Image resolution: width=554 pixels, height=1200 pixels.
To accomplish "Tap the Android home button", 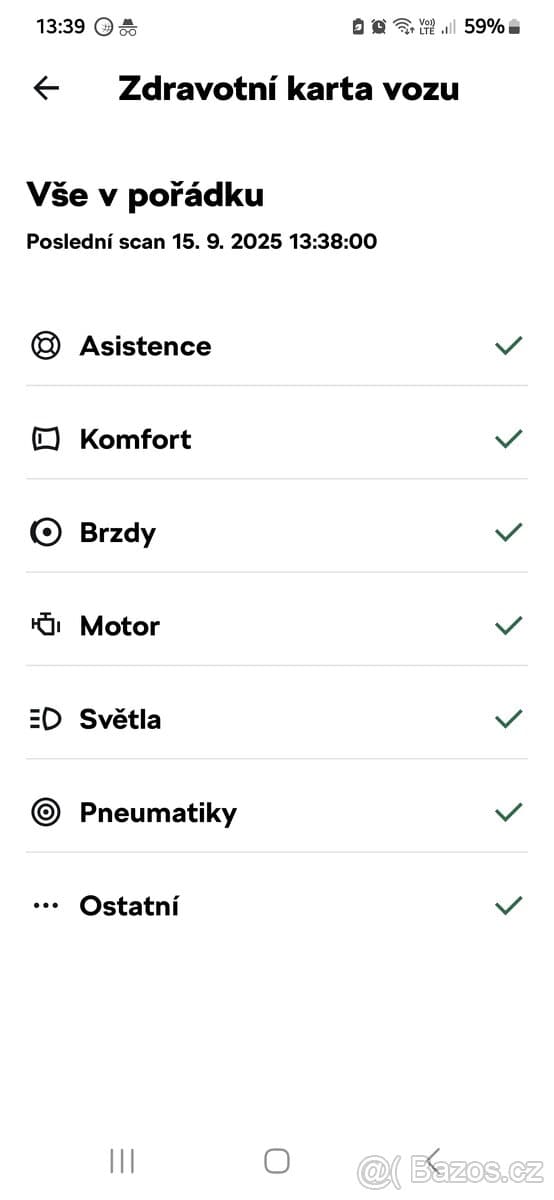I will coord(277,1160).
